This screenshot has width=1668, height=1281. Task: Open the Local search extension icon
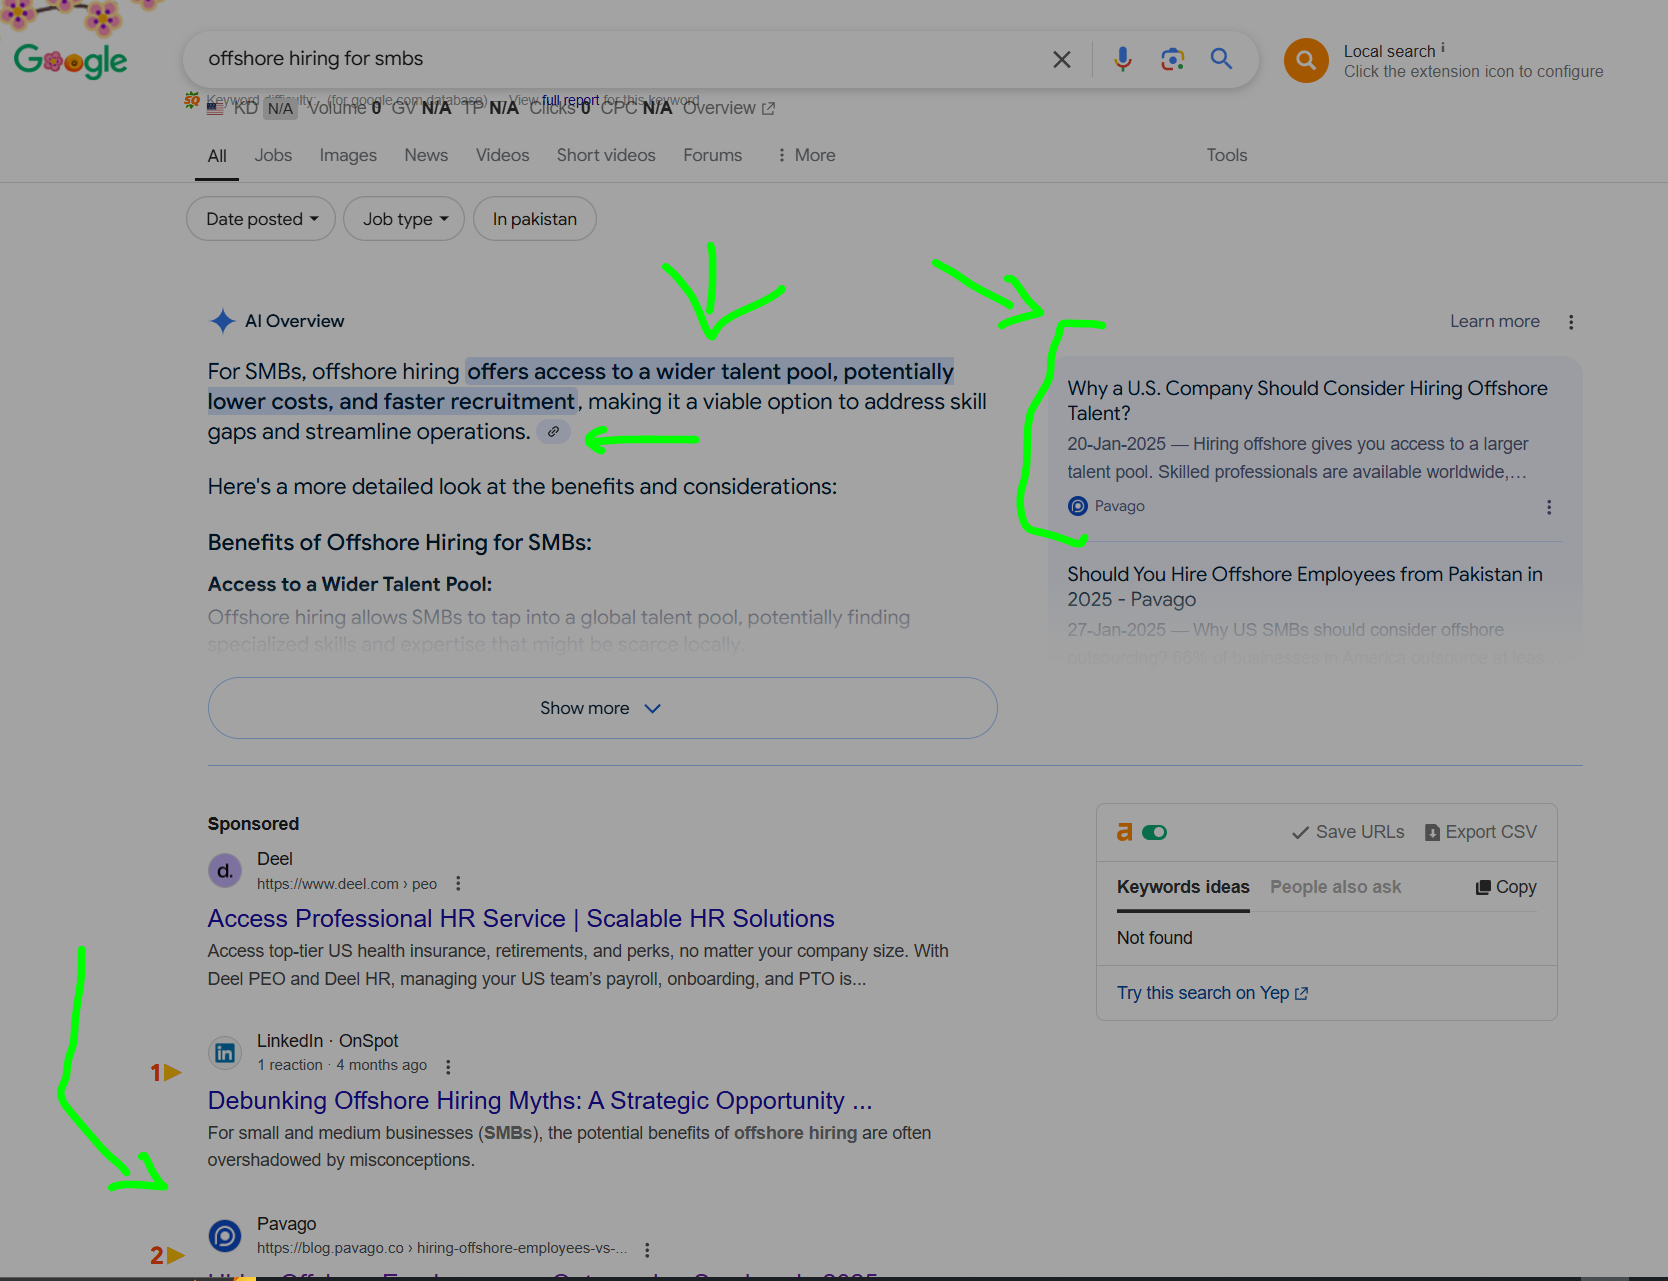pos(1306,61)
